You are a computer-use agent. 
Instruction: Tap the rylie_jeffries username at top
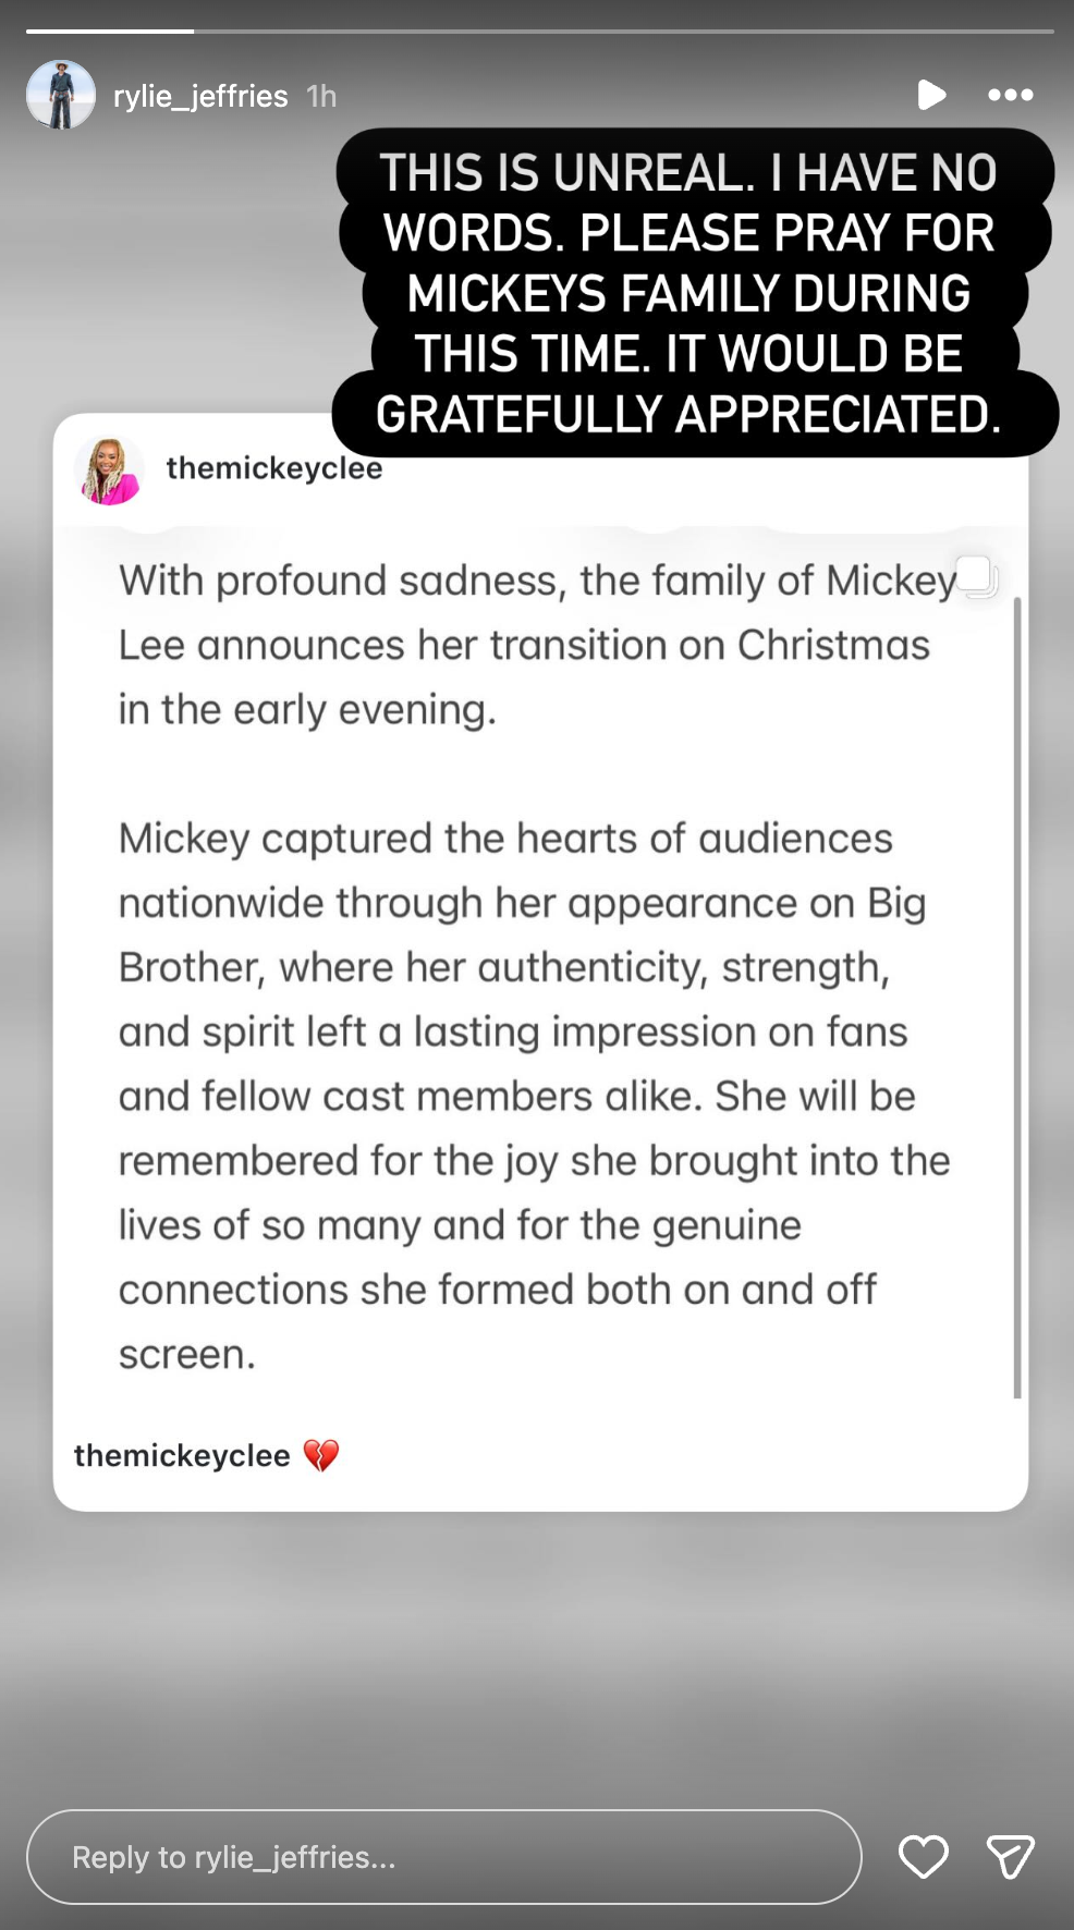[x=200, y=96]
